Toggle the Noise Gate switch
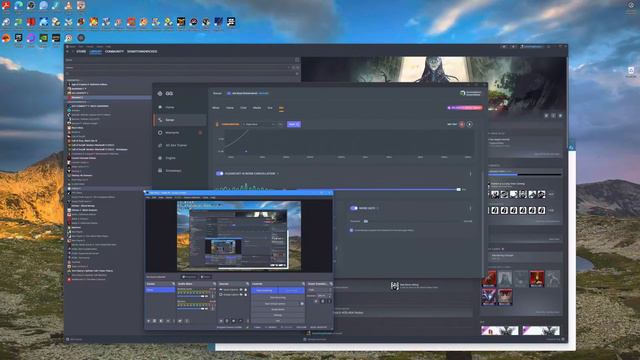The width and height of the screenshot is (640, 360). pos(354,208)
